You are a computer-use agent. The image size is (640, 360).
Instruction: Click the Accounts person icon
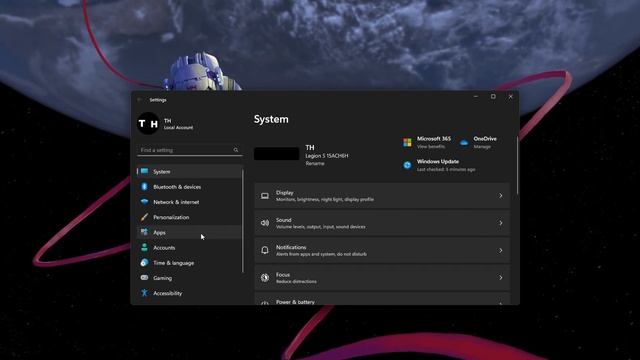click(x=144, y=247)
